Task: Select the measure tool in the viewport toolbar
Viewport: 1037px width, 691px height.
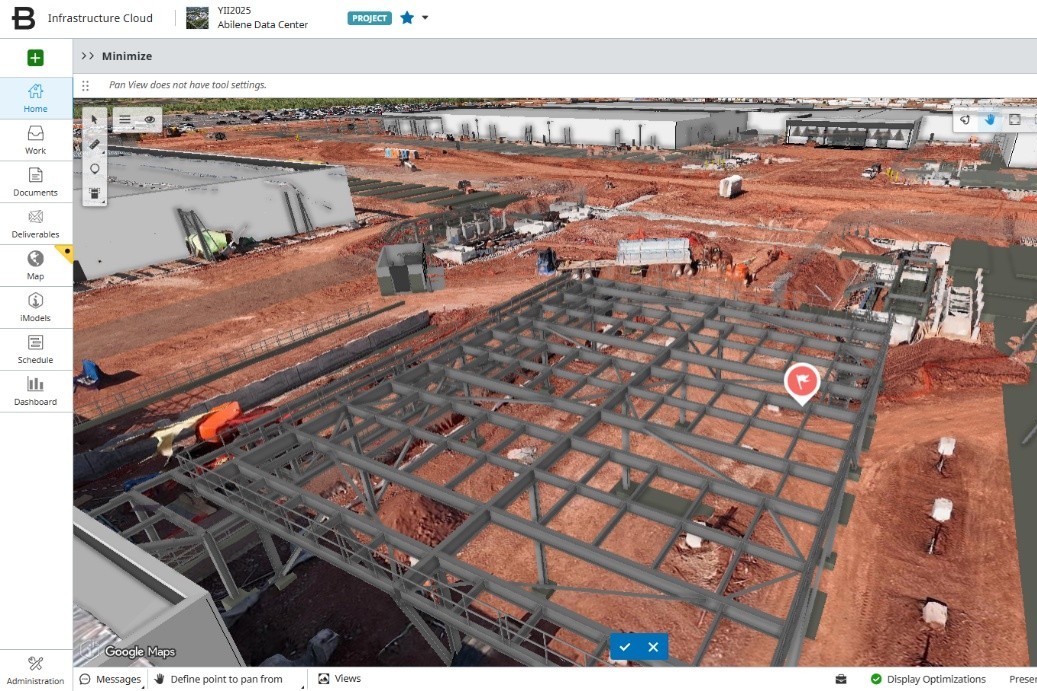Action: pos(94,143)
